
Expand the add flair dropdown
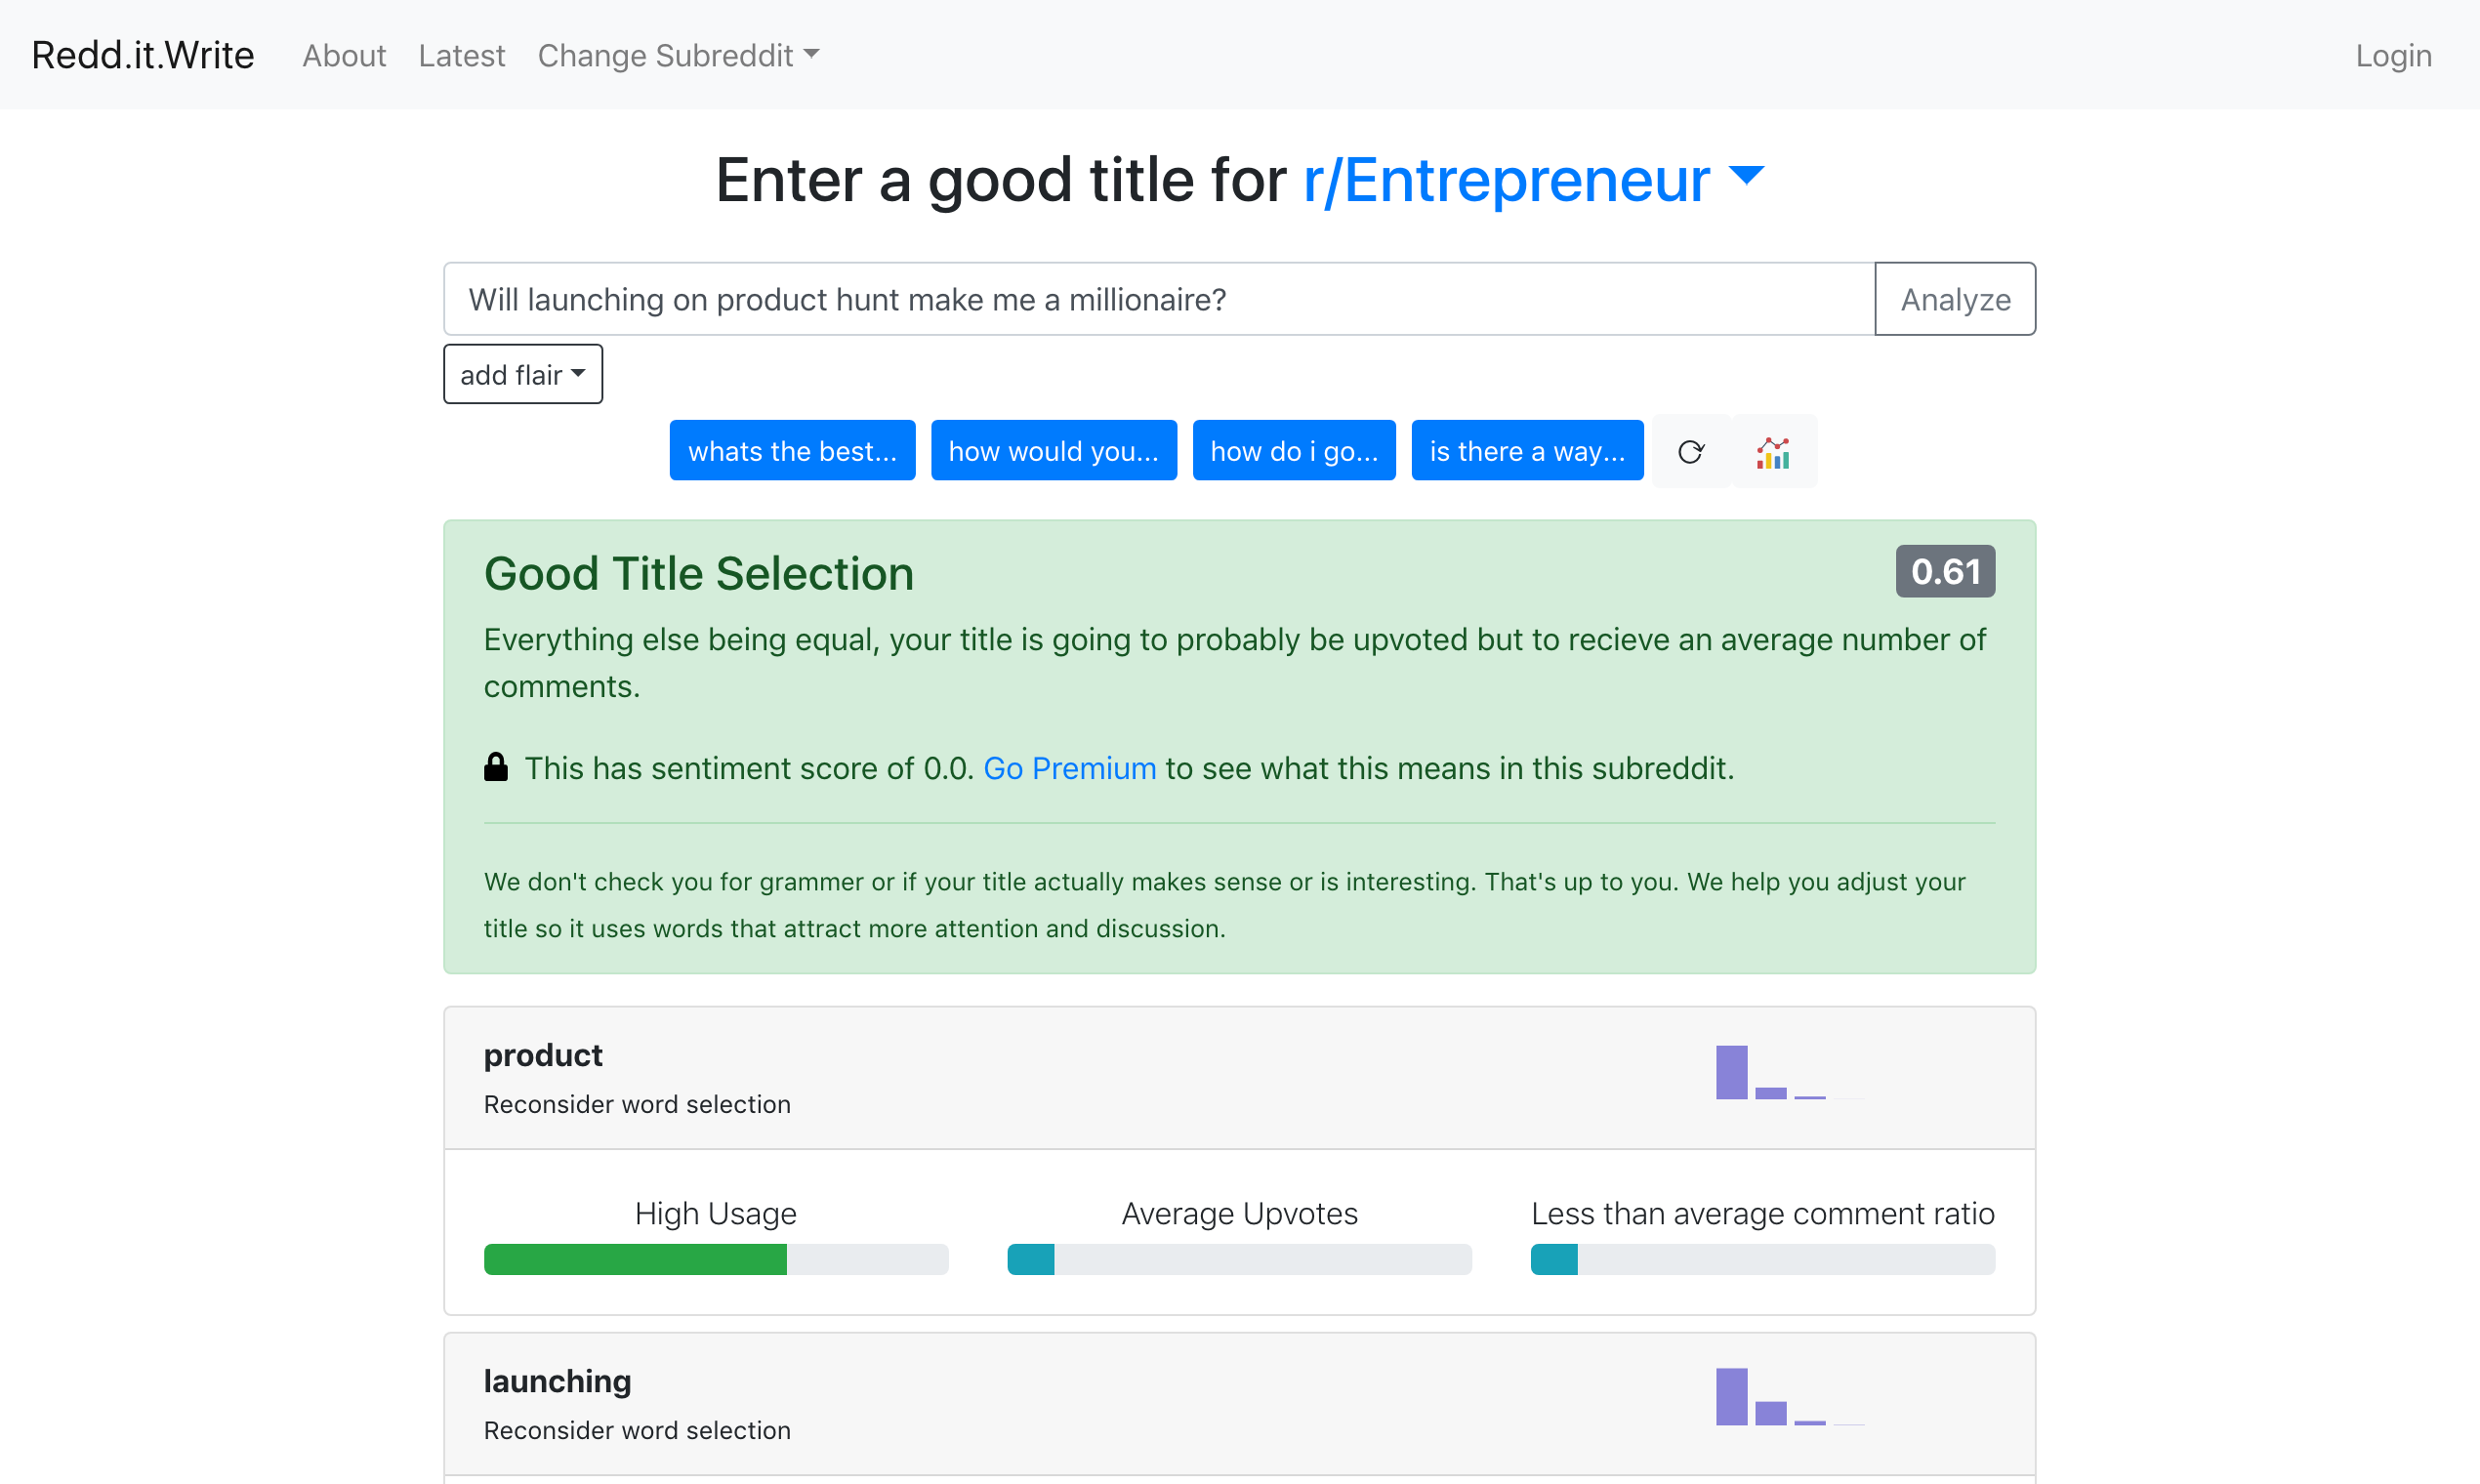tap(523, 374)
